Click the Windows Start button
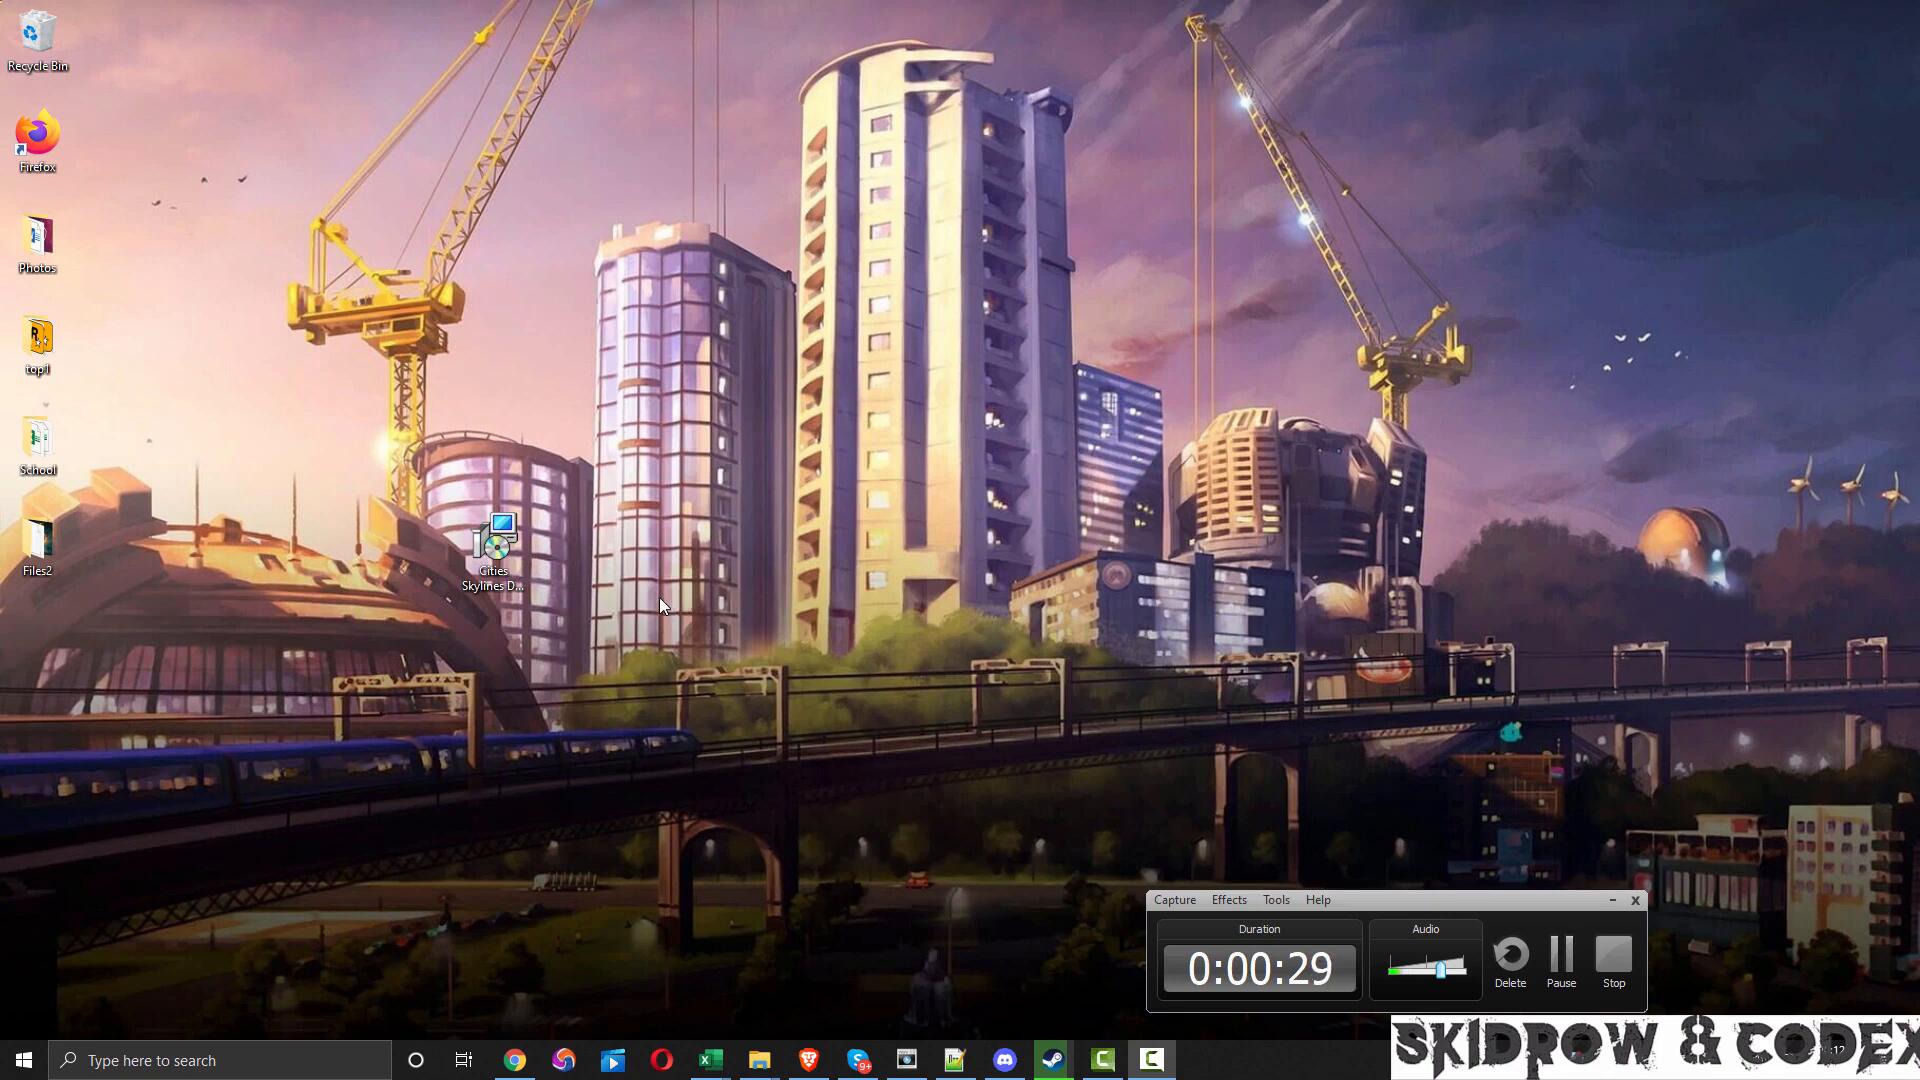1920x1080 pixels. [24, 1060]
